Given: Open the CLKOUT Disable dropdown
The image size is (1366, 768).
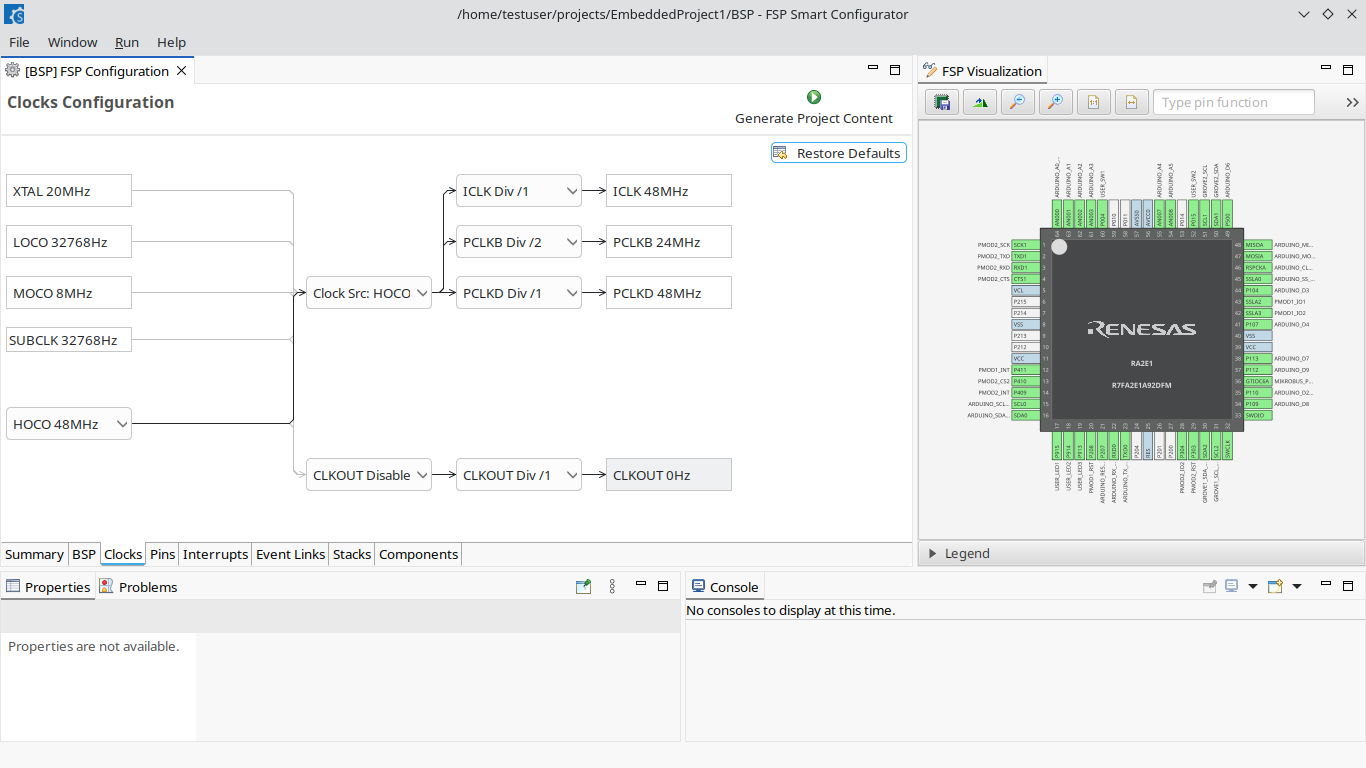Looking at the screenshot, I should click(369, 475).
